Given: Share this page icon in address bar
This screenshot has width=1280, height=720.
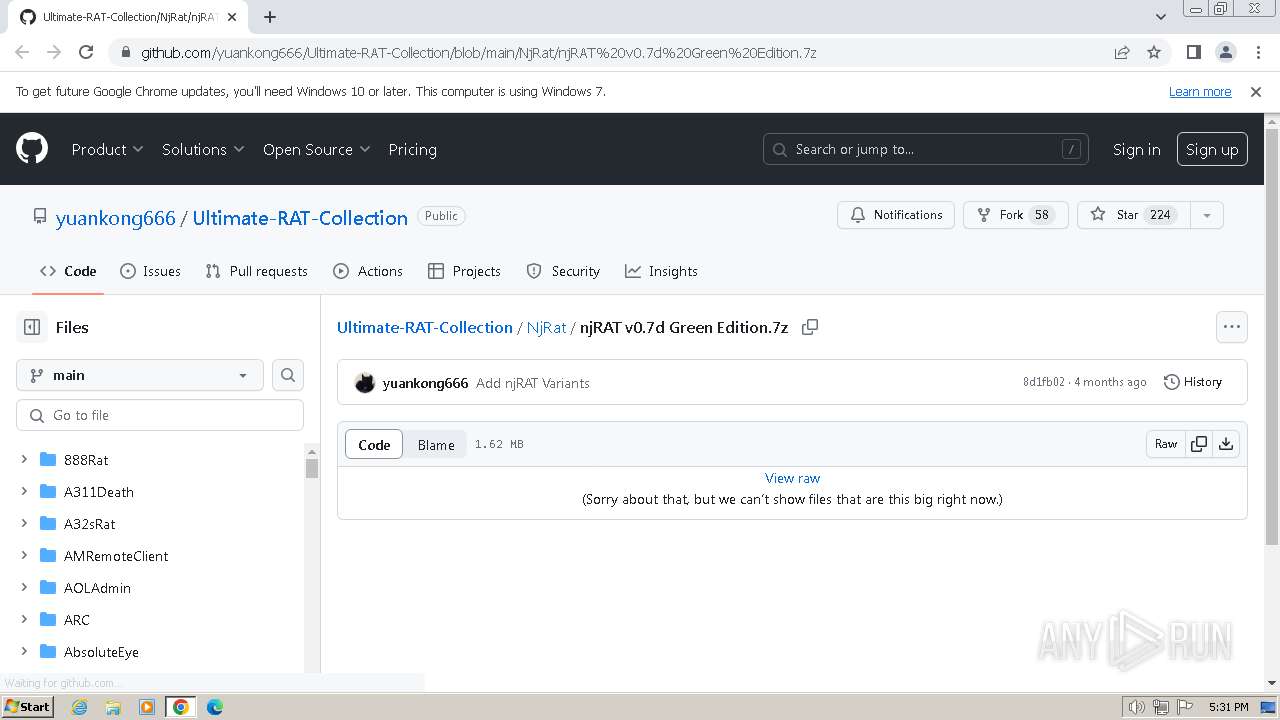Looking at the screenshot, I should pos(1122,52).
